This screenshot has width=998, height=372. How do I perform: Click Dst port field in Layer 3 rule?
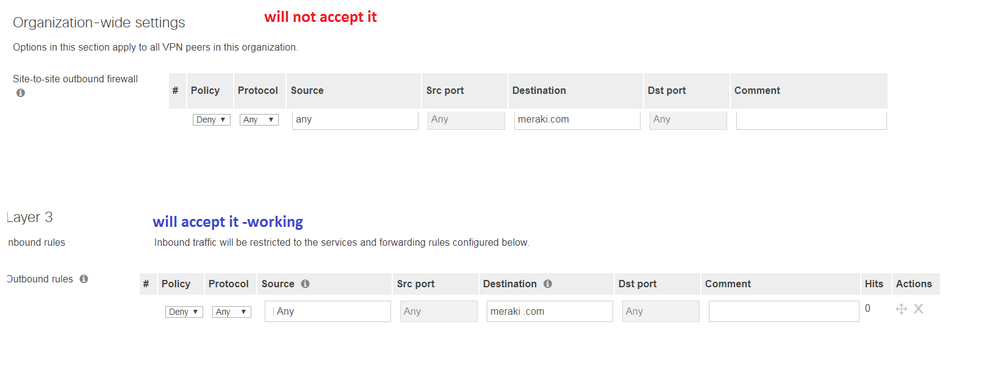(x=661, y=311)
